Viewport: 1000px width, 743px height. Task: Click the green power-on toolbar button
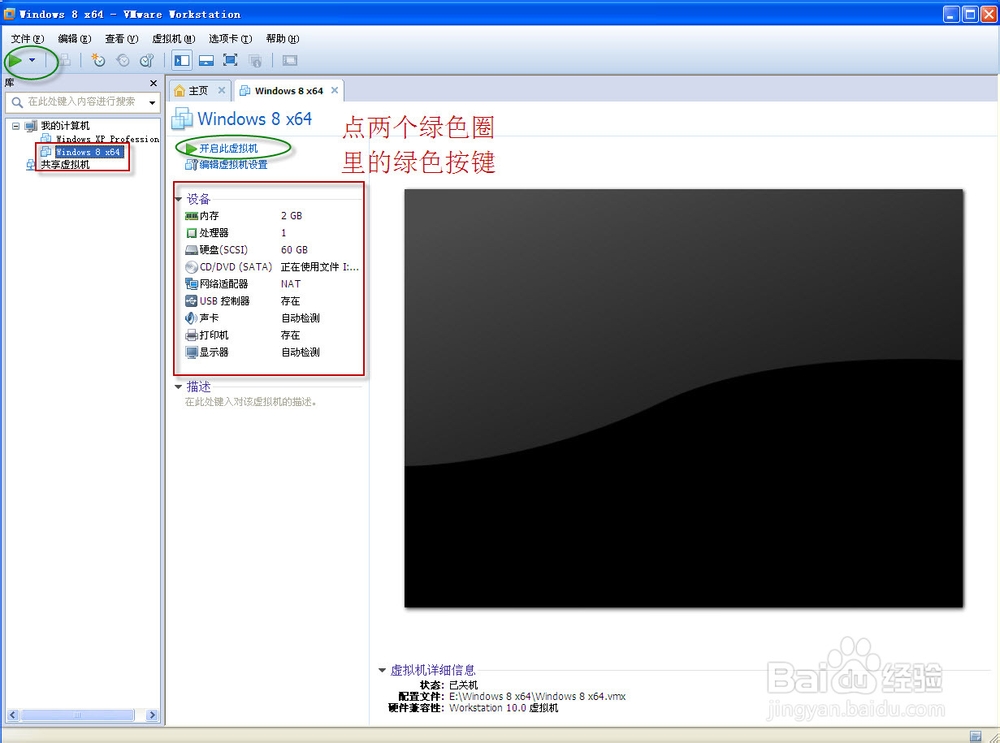coord(15,61)
